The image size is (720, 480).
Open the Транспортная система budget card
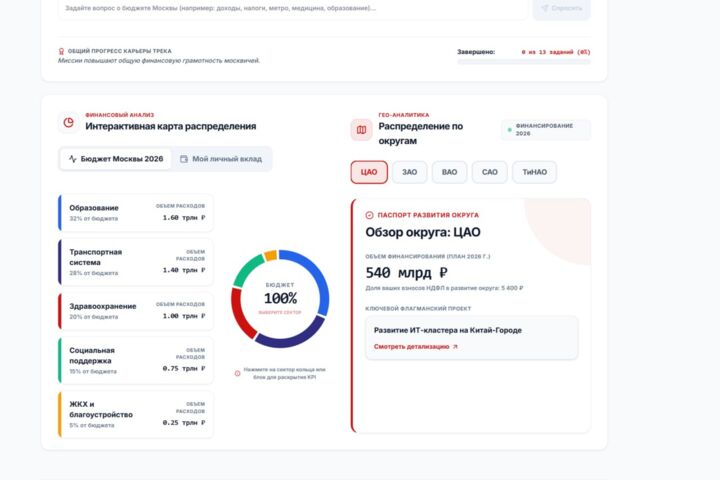click(x=136, y=262)
